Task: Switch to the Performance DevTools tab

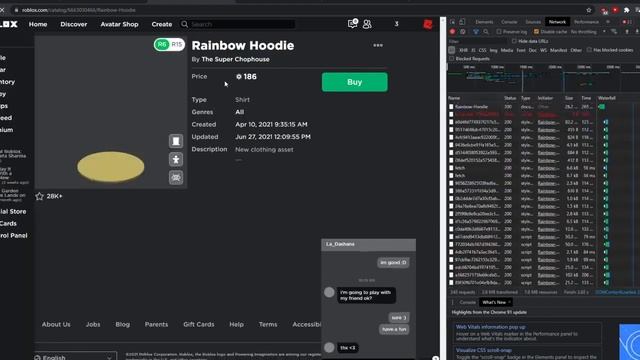Action: 586,22
